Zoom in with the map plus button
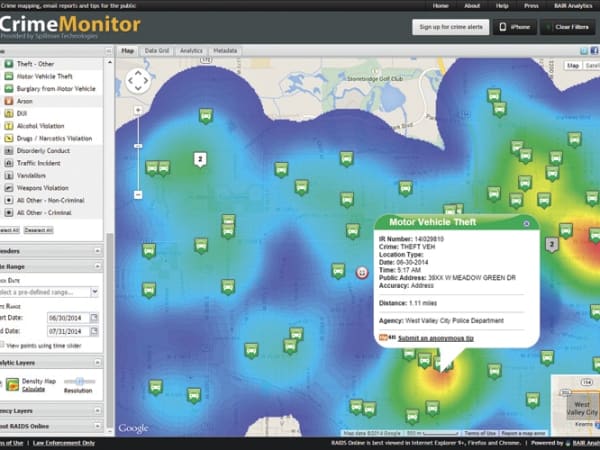The image size is (600, 450). pyautogui.click(x=138, y=108)
